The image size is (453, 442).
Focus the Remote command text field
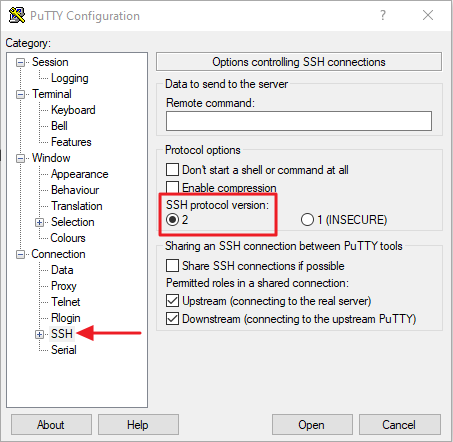[299, 121]
